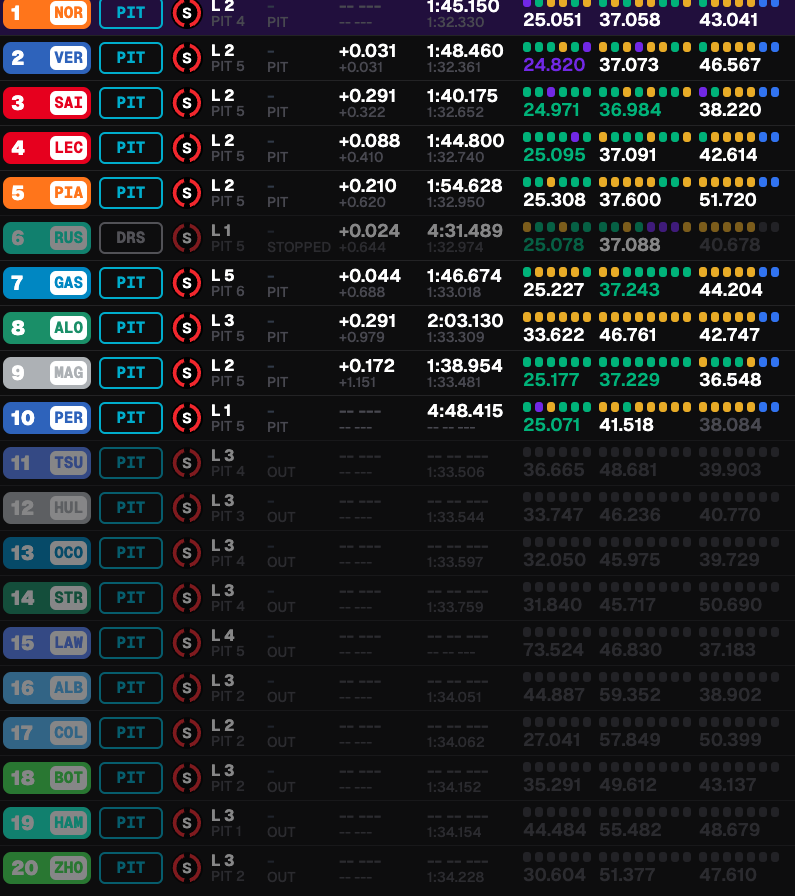The height and width of the screenshot is (896, 795).
Task: Select the VER driver tag
Action: pyautogui.click(x=68, y=58)
